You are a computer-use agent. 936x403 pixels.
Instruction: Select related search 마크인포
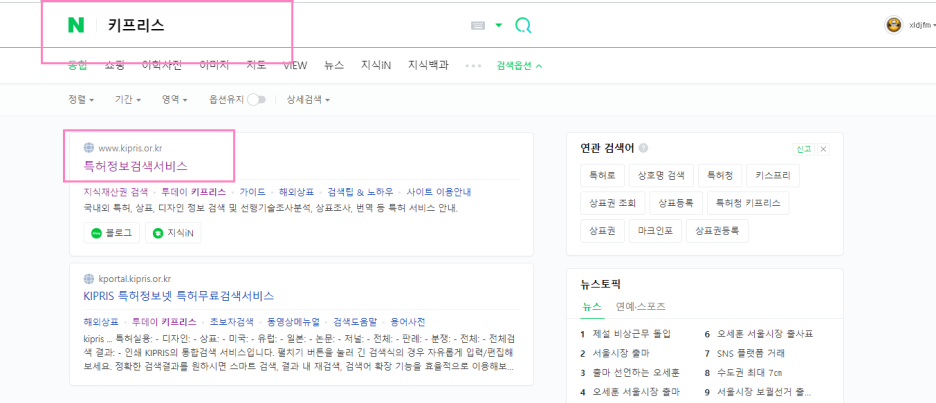(x=655, y=231)
